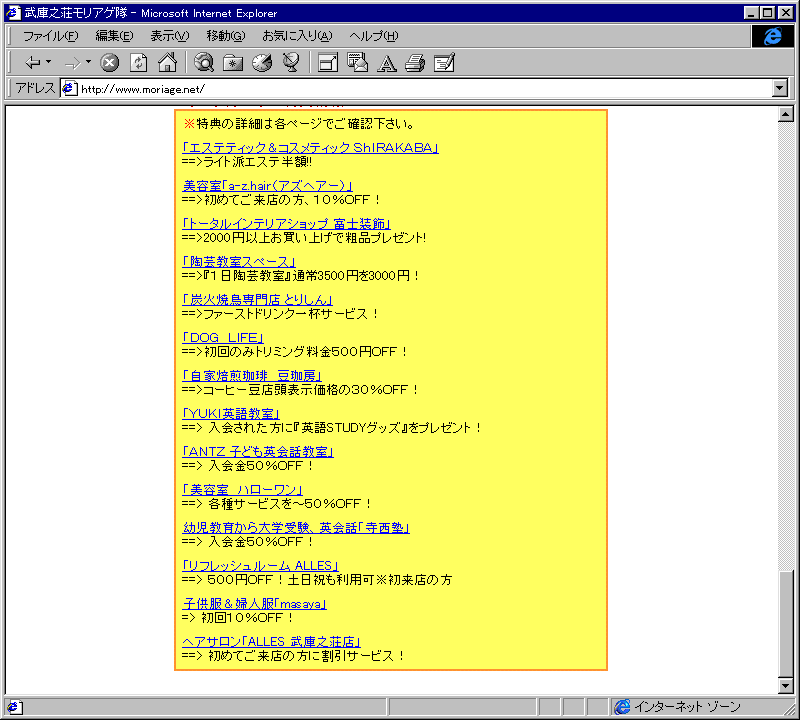Open the 表示(V) menu
The image size is (800, 720).
[x=169, y=36]
